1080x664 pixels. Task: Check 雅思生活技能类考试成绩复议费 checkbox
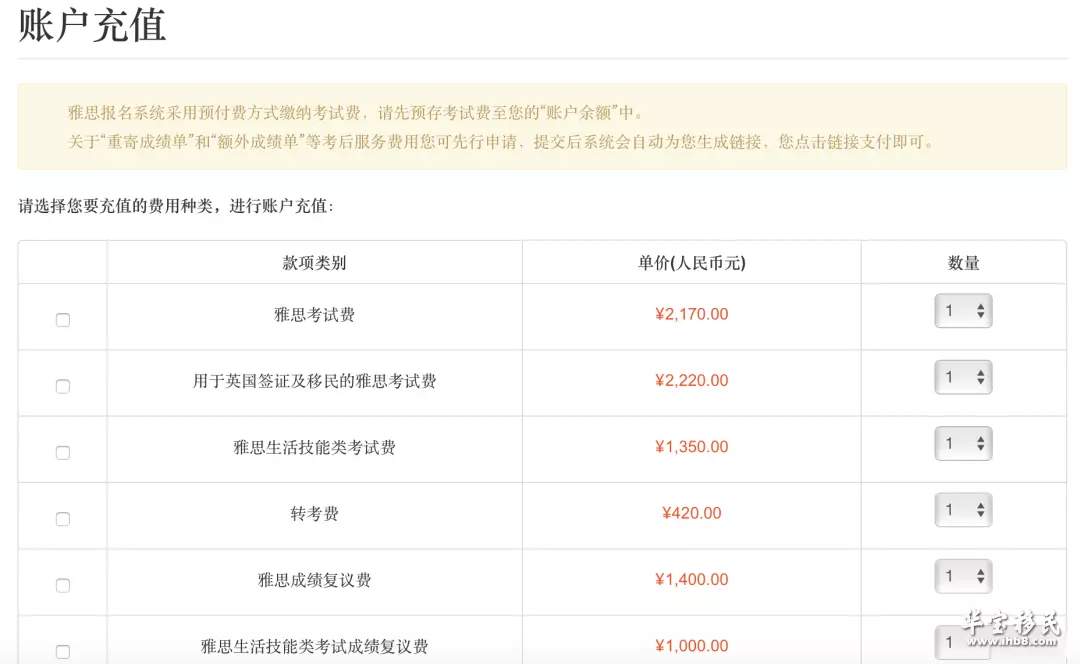coord(63,652)
